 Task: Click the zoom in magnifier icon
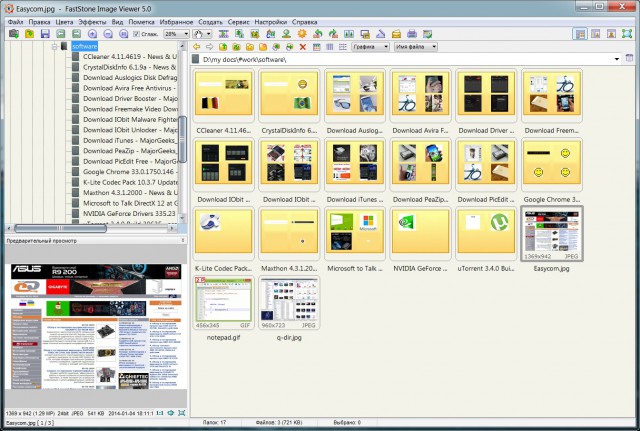pos(92,34)
